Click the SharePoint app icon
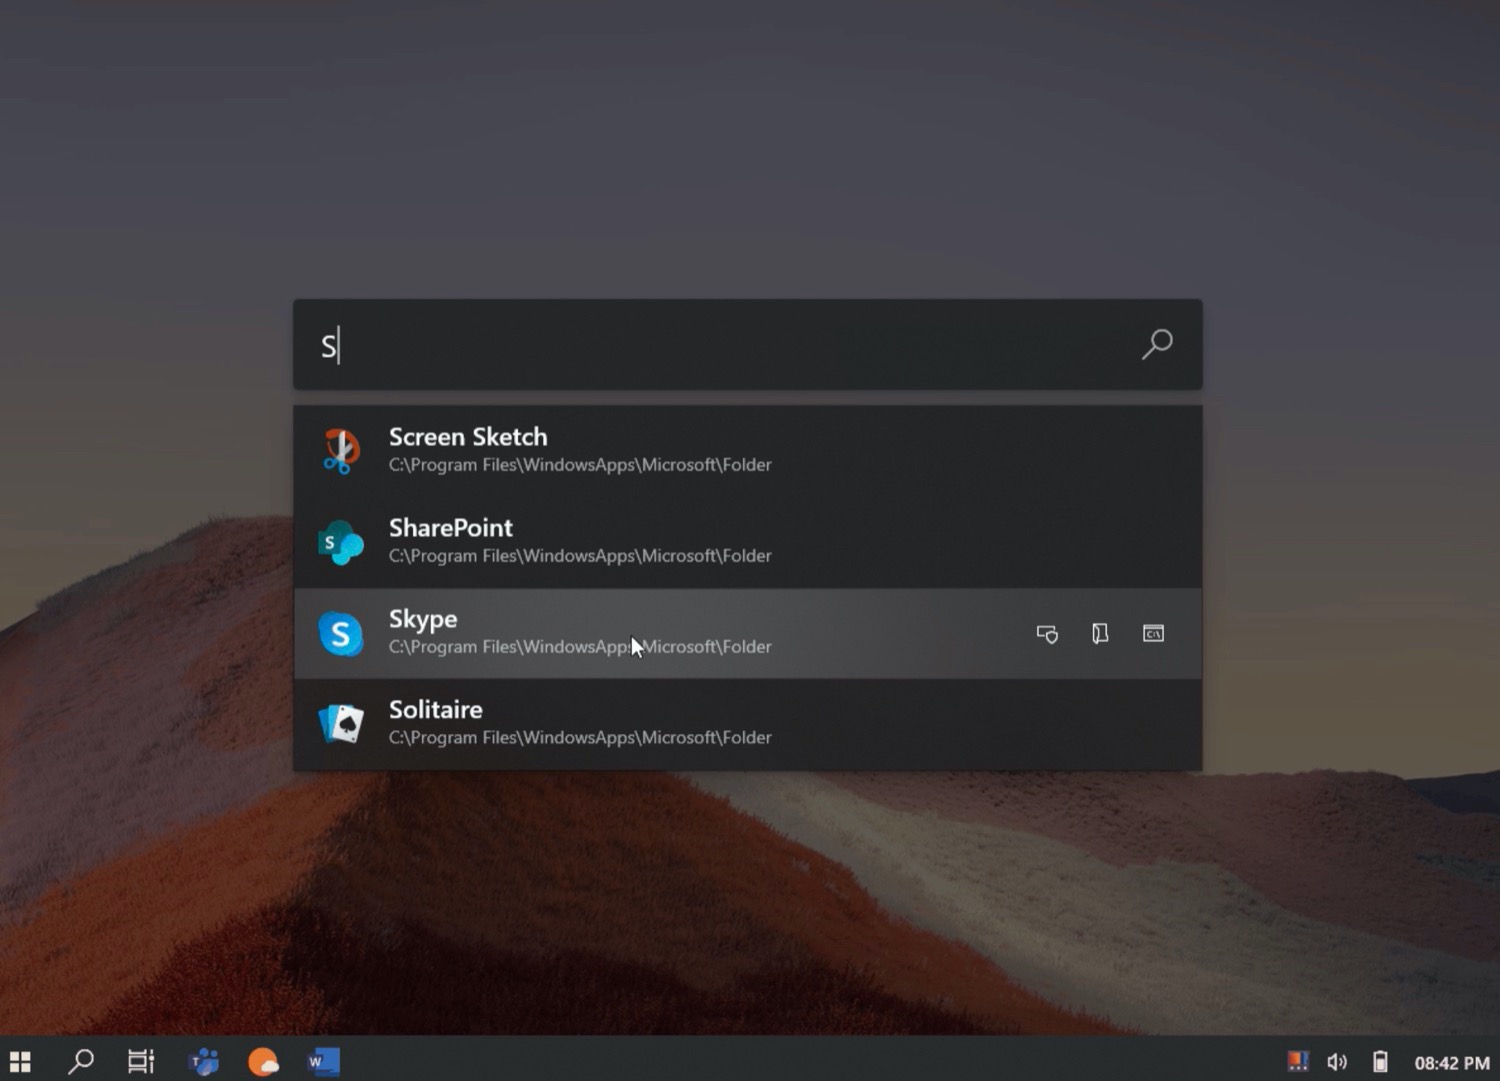Viewport: 1500px width, 1081px height. pyautogui.click(x=341, y=542)
